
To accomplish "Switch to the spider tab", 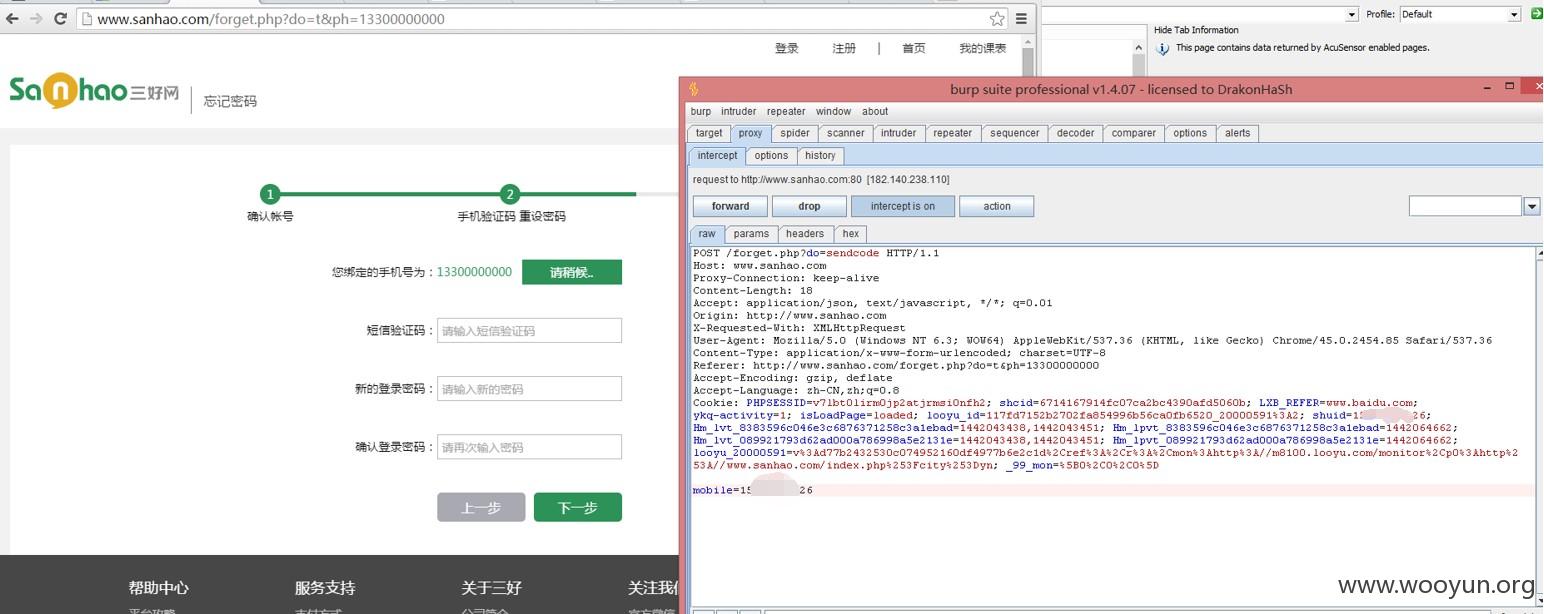I will (x=795, y=133).
